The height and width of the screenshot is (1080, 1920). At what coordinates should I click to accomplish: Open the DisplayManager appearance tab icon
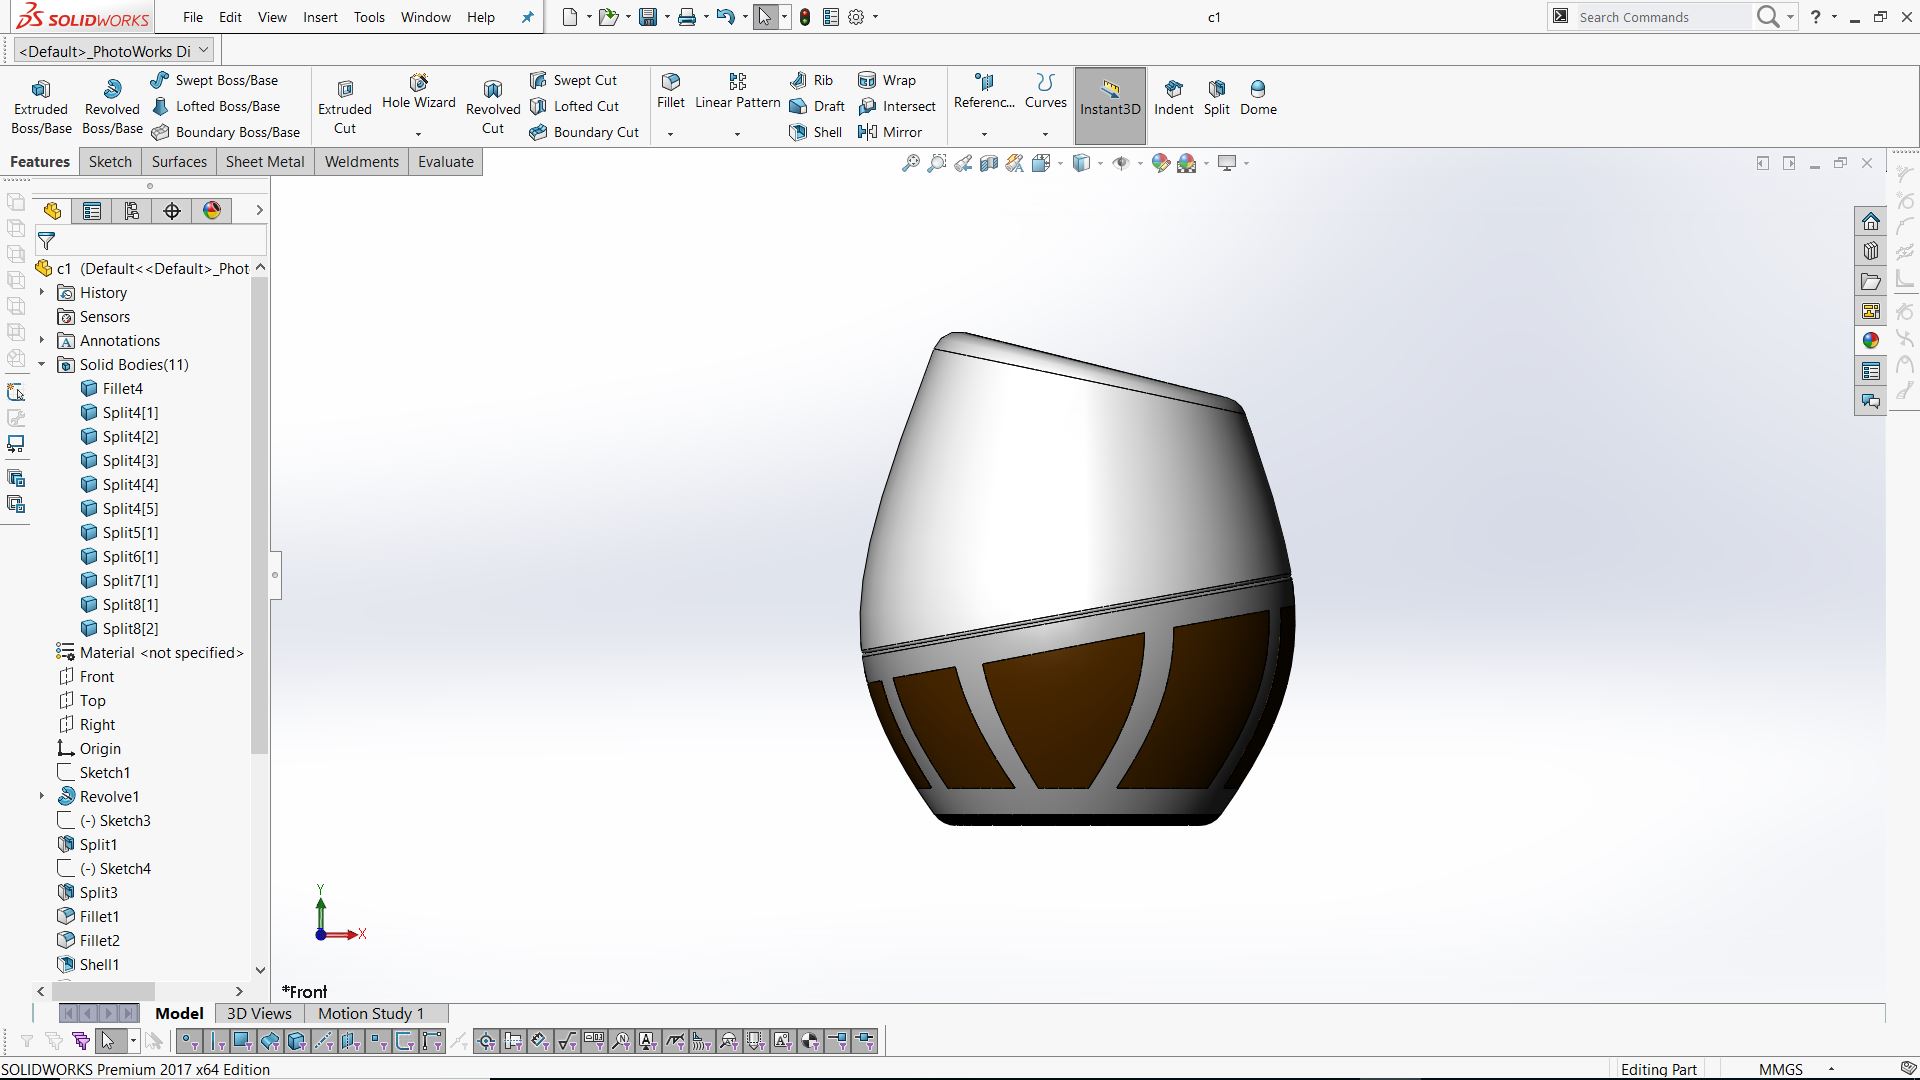pyautogui.click(x=212, y=211)
